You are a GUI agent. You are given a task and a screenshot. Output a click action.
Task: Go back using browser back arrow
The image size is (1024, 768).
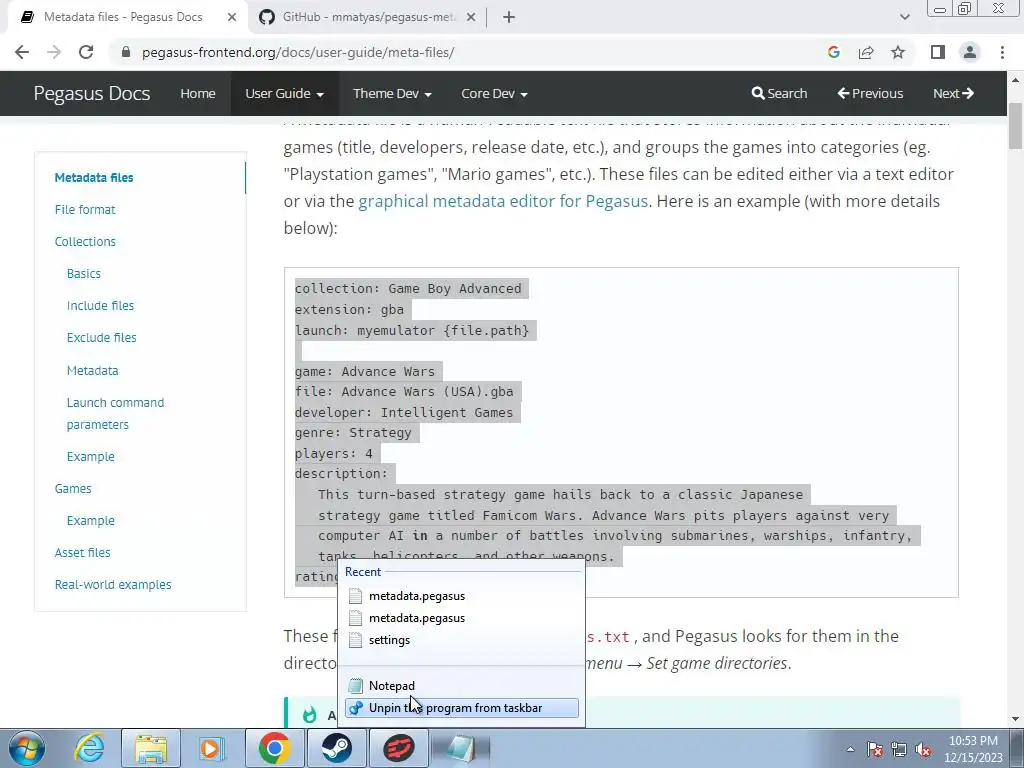coord(22,52)
